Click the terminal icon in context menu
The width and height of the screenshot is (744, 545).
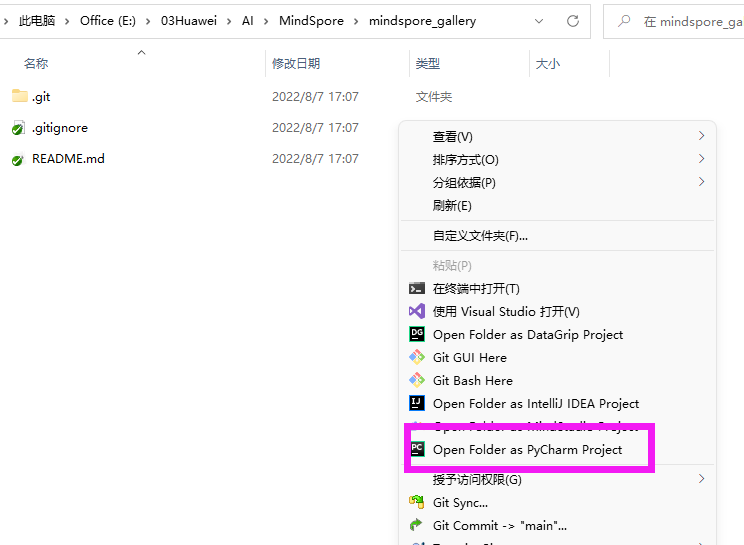tap(417, 288)
